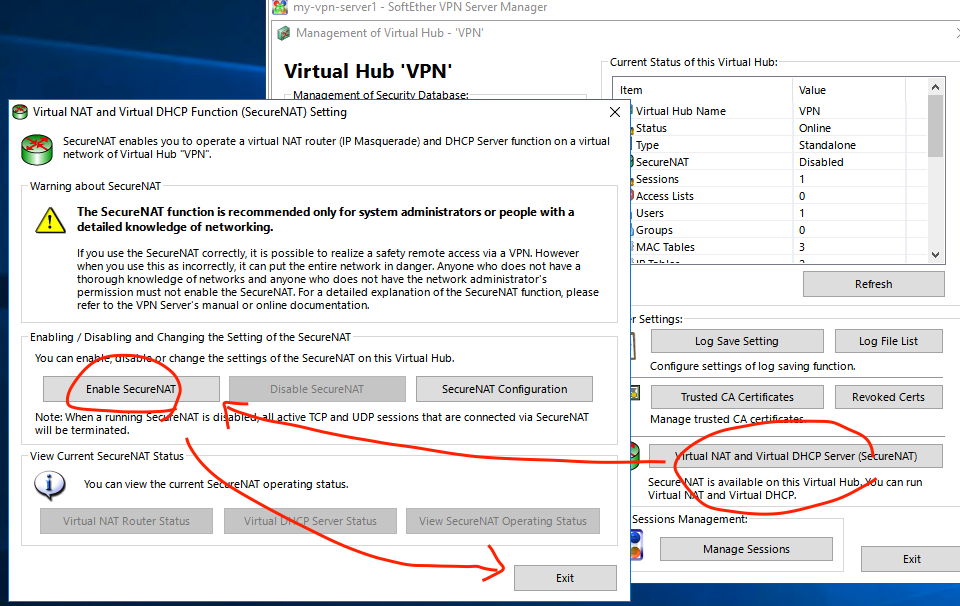Screen dimensions: 960x606
Task: Click the Management of Virtual Hub title icon
Action: 283,33
